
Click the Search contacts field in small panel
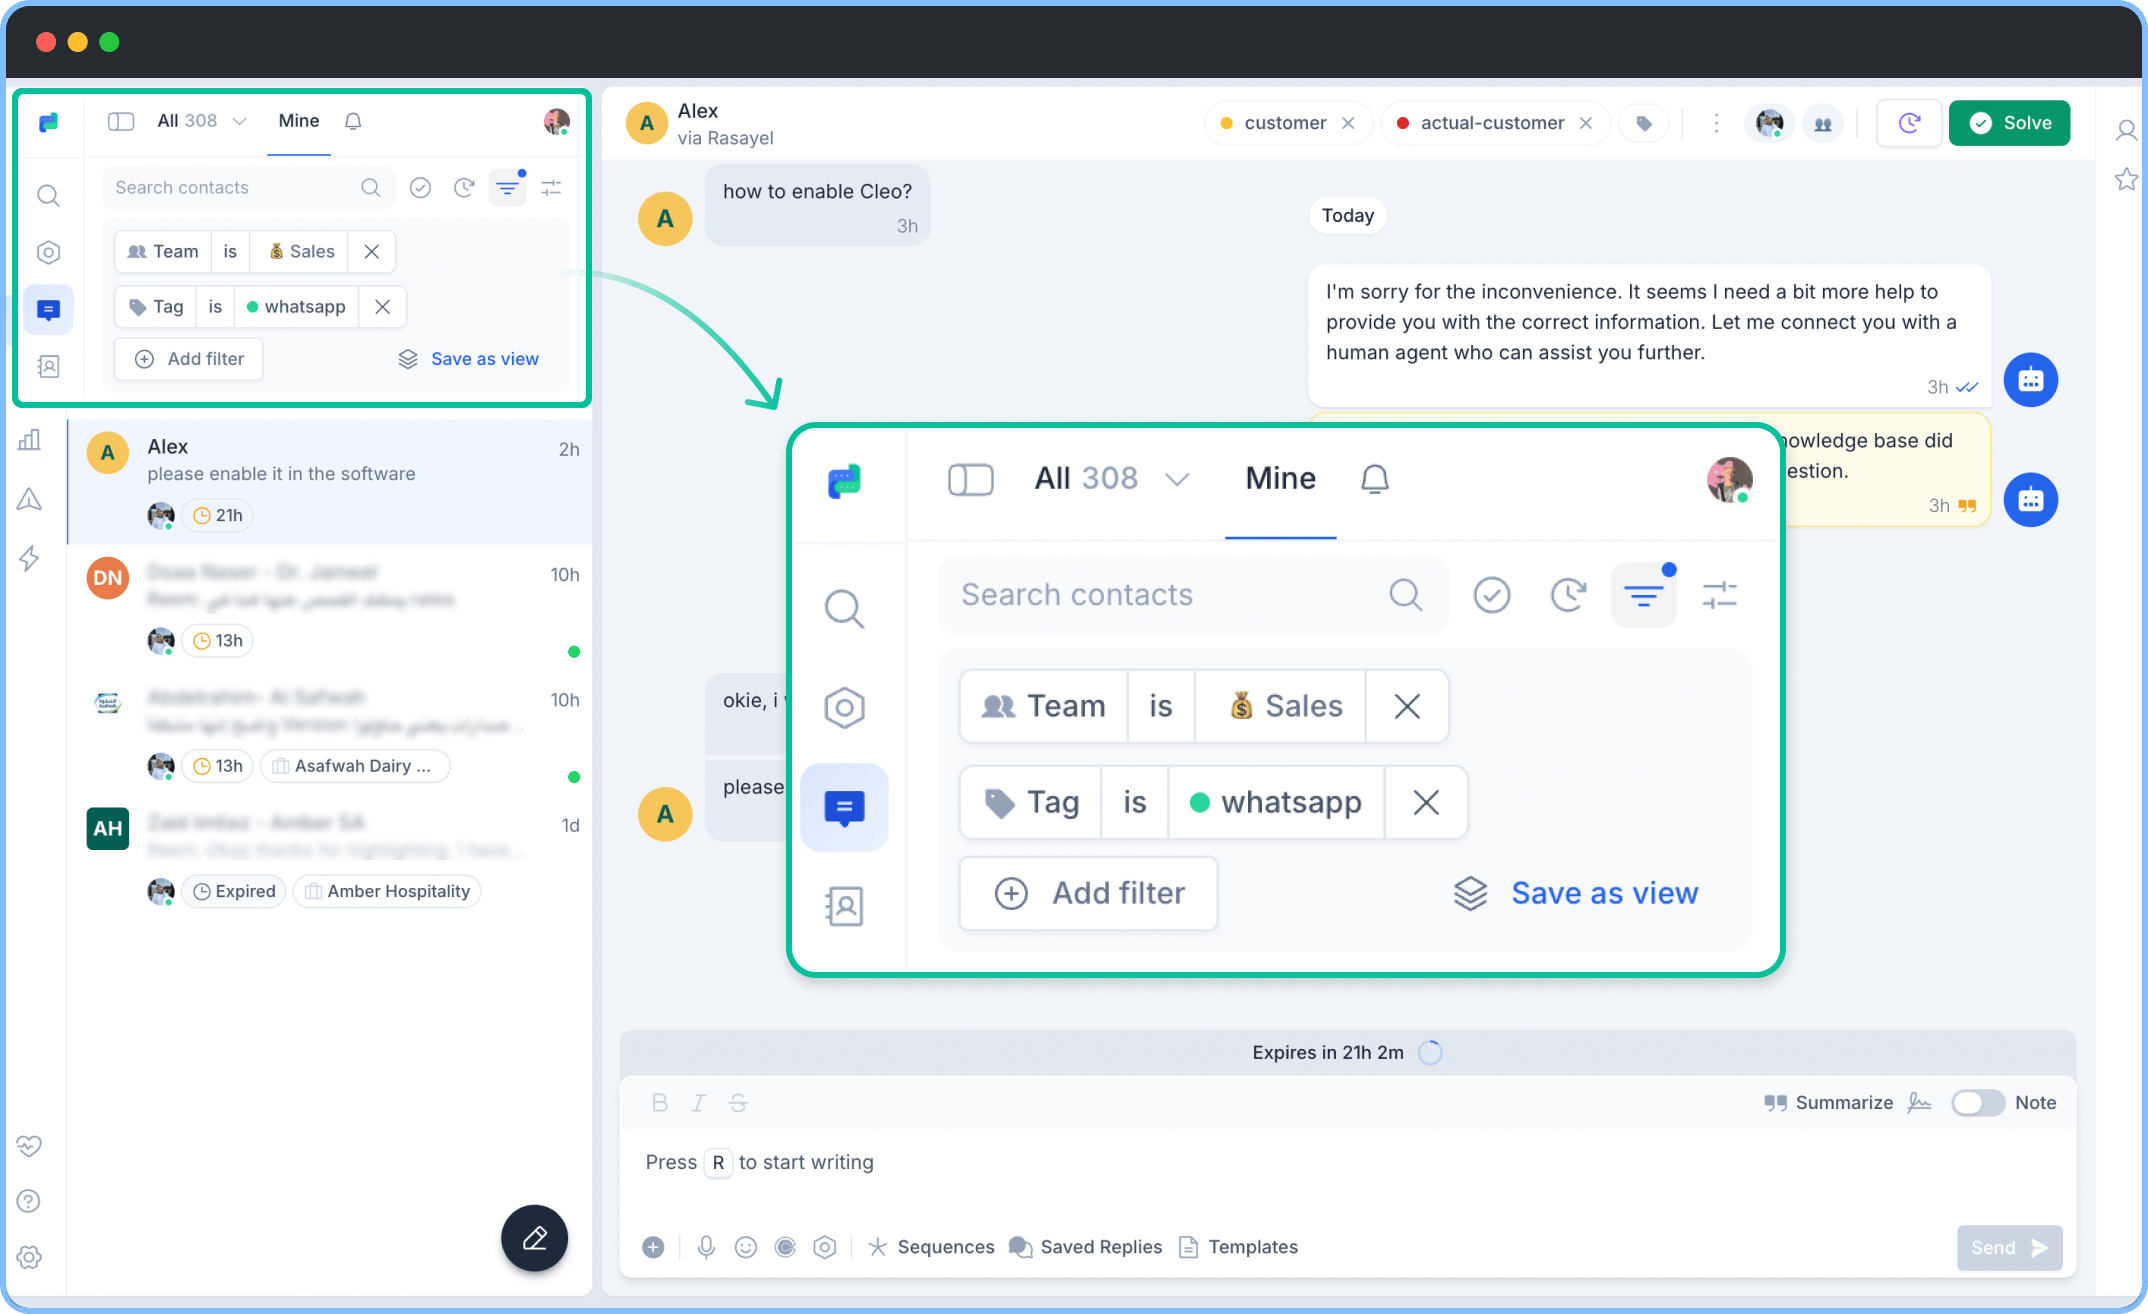tap(247, 187)
